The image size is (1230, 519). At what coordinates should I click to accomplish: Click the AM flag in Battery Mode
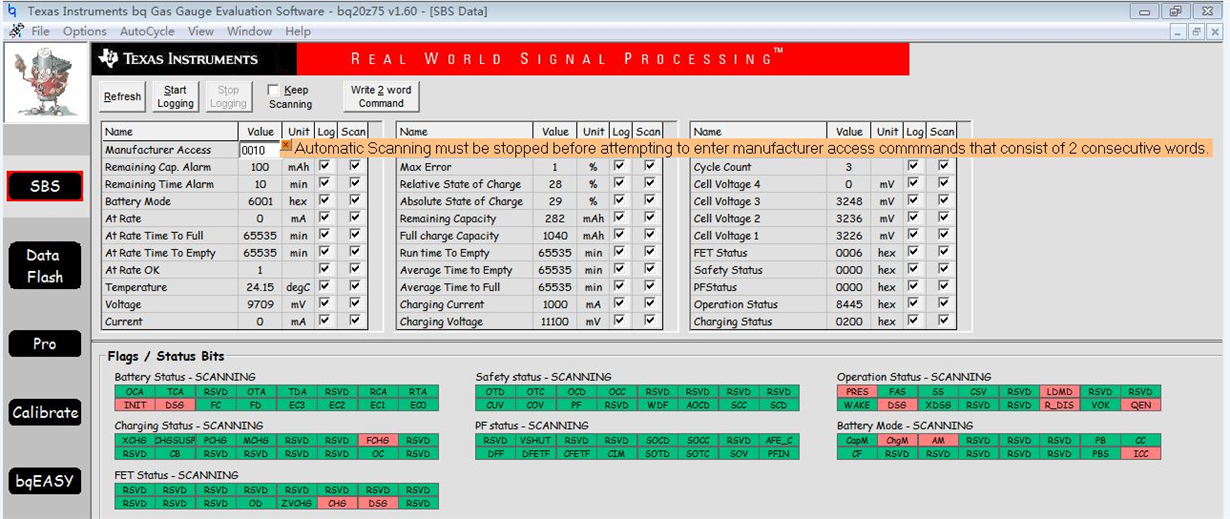pyautogui.click(x=938, y=440)
